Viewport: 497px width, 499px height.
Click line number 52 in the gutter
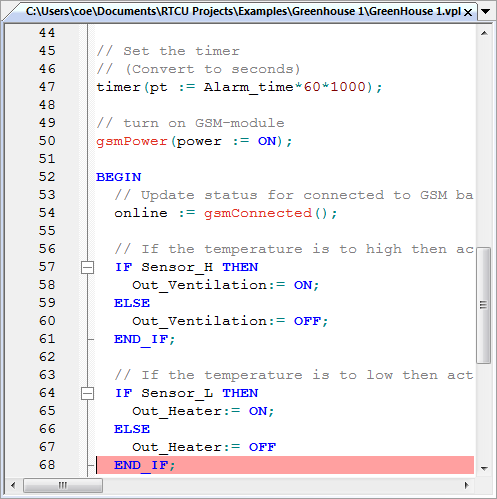pos(47,177)
